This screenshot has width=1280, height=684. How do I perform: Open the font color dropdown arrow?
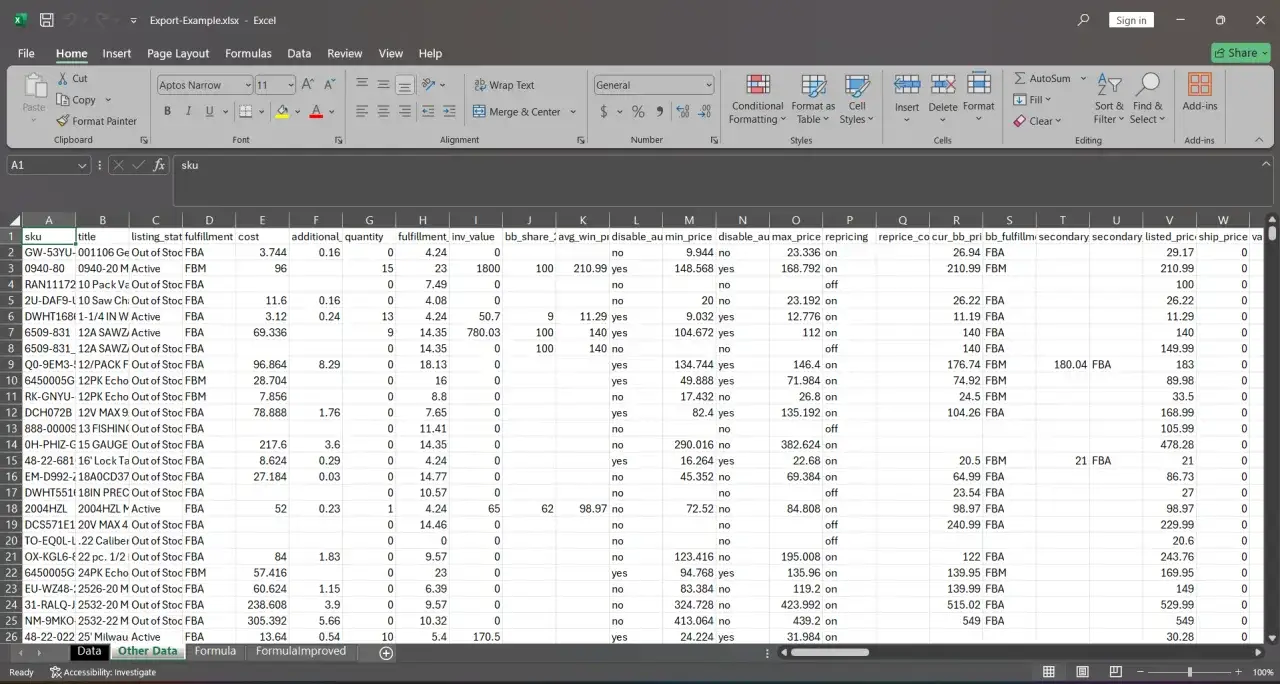point(332,112)
